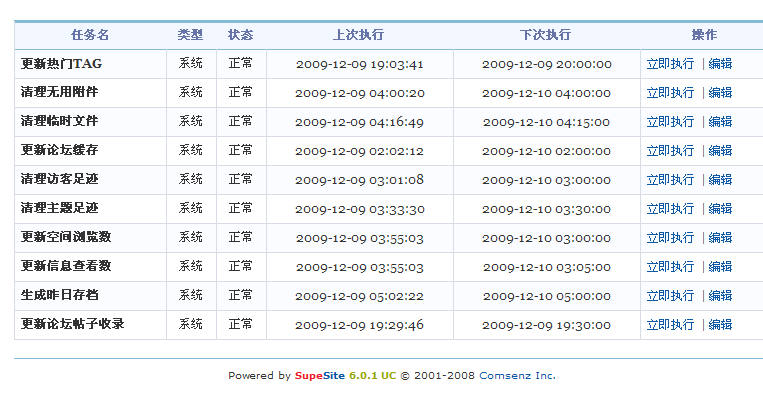
Task: Click last run time 2009-12-09 04:00:20
Action: coord(360,93)
